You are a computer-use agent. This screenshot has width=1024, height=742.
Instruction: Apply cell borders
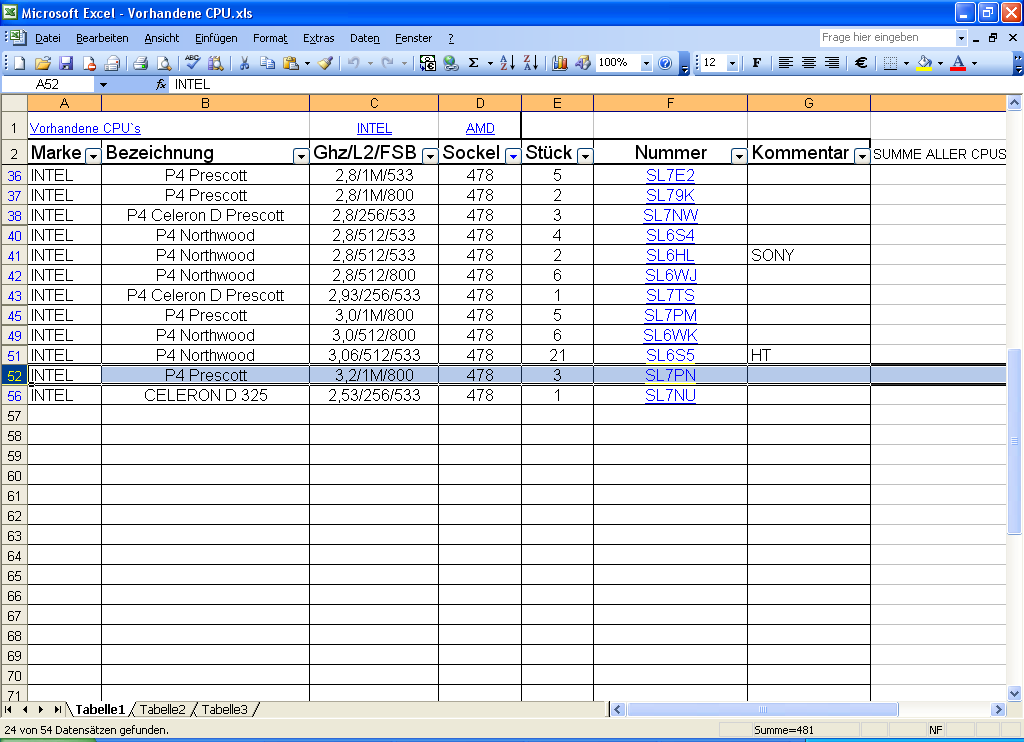889,63
